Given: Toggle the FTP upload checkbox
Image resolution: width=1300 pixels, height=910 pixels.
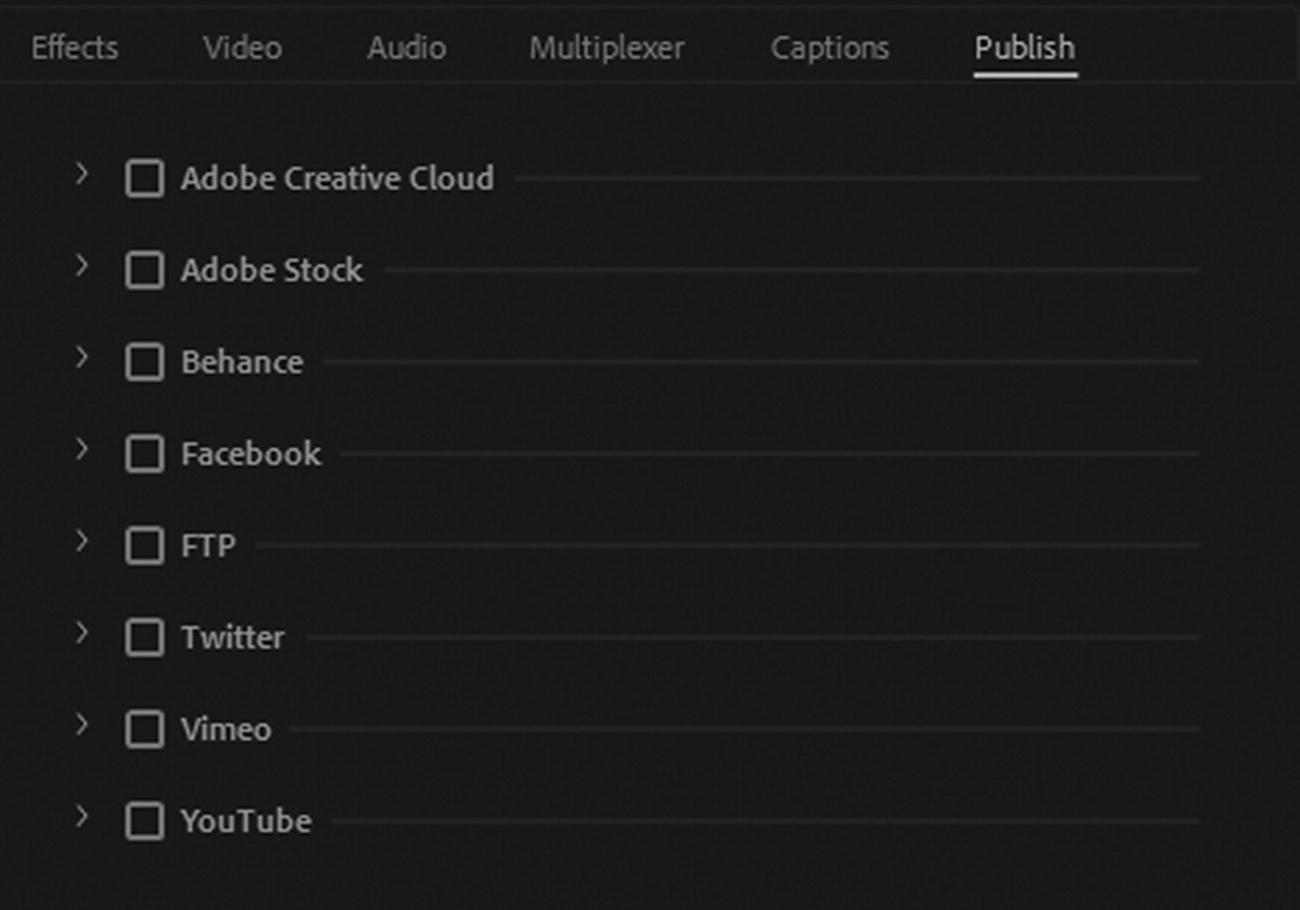Looking at the screenshot, I should pos(145,546).
